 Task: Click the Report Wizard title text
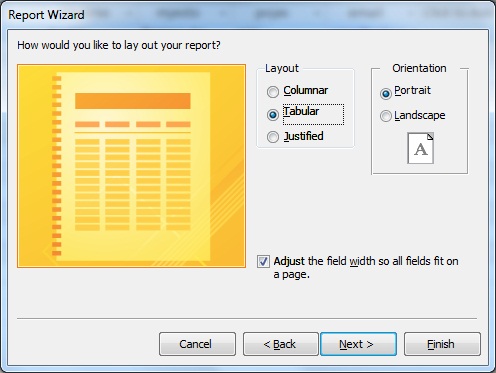coord(46,15)
